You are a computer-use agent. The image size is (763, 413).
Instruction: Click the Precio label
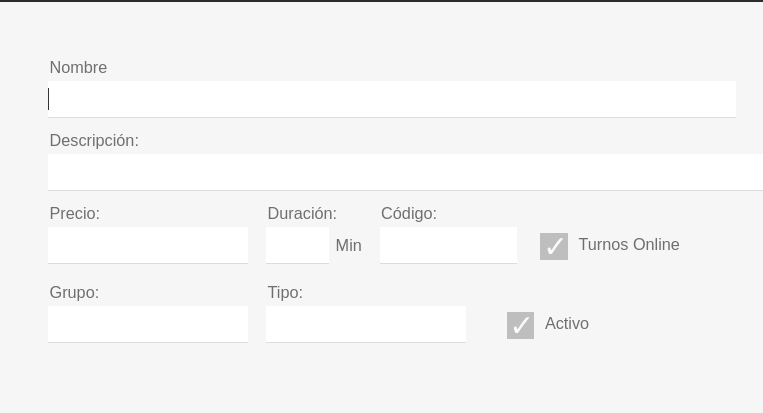coord(75,214)
